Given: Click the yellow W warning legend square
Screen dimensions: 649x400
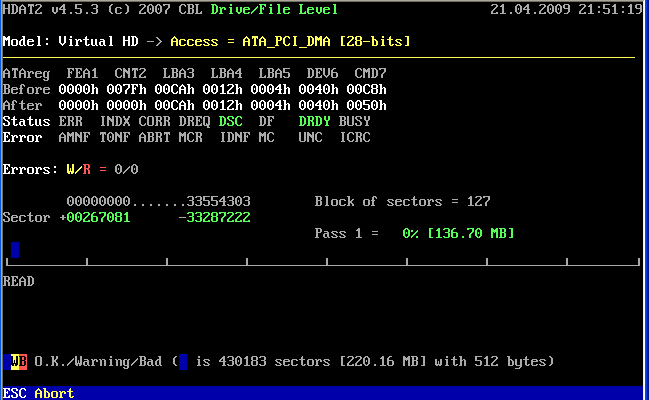Looking at the screenshot, I should pyautogui.click(x=15, y=361).
